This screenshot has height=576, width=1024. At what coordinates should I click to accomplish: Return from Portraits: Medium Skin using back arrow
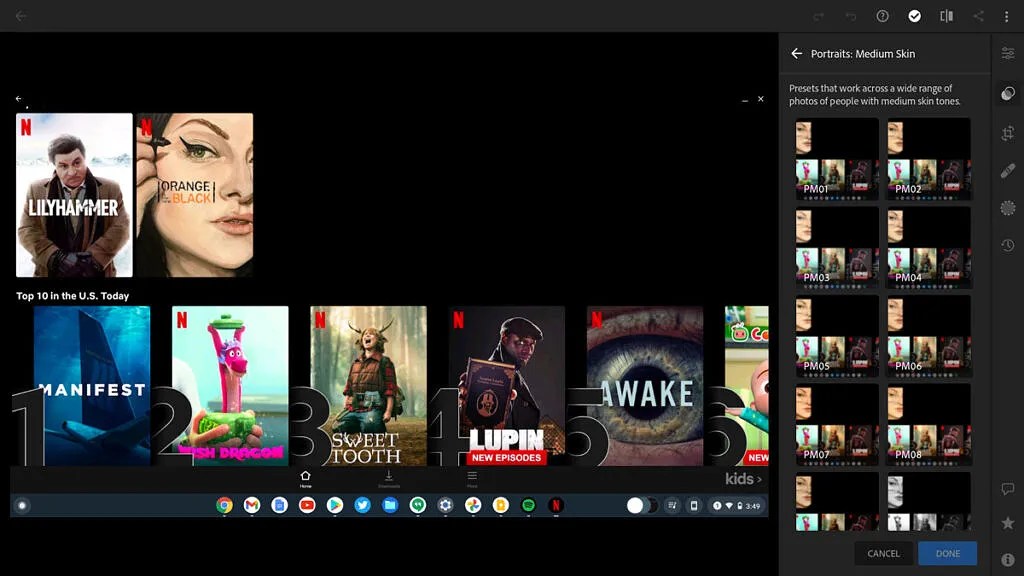(796, 54)
